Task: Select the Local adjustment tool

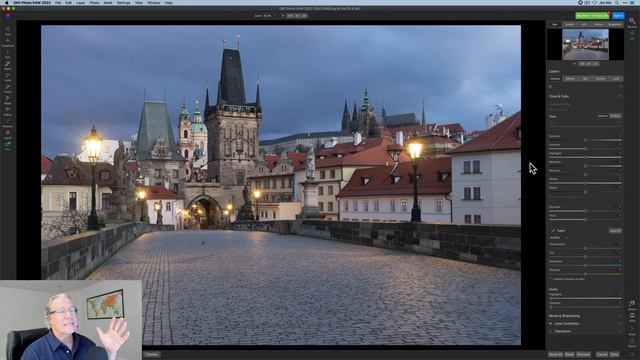Action: (x=7, y=77)
